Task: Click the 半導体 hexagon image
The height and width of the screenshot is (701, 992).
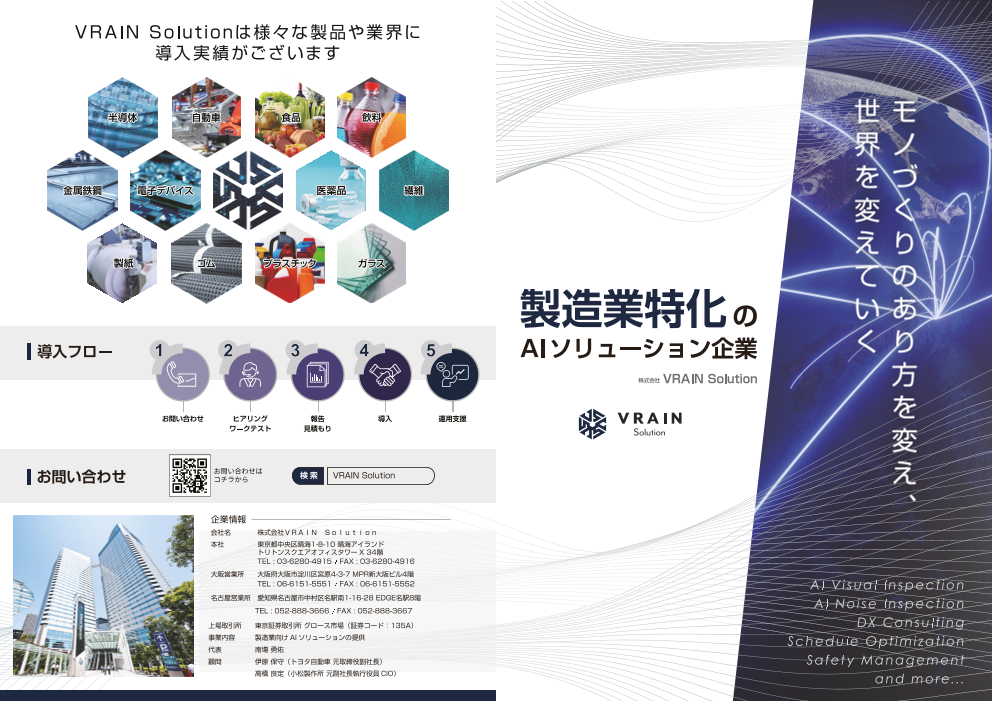Action: (123, 117)
